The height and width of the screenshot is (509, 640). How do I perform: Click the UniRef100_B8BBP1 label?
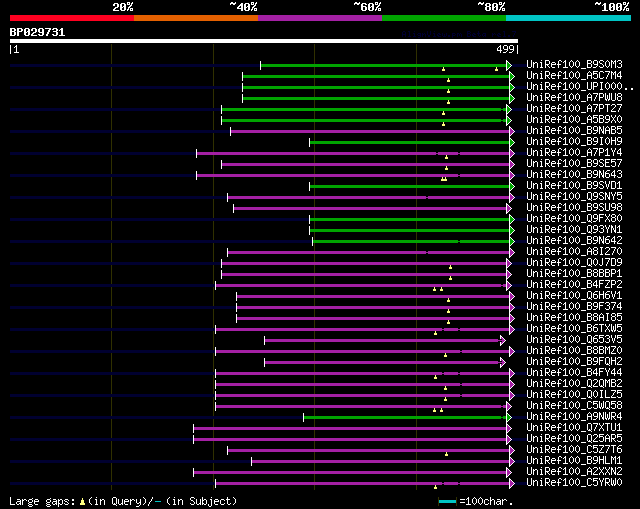pyautogui.click(x=574, y=273)
